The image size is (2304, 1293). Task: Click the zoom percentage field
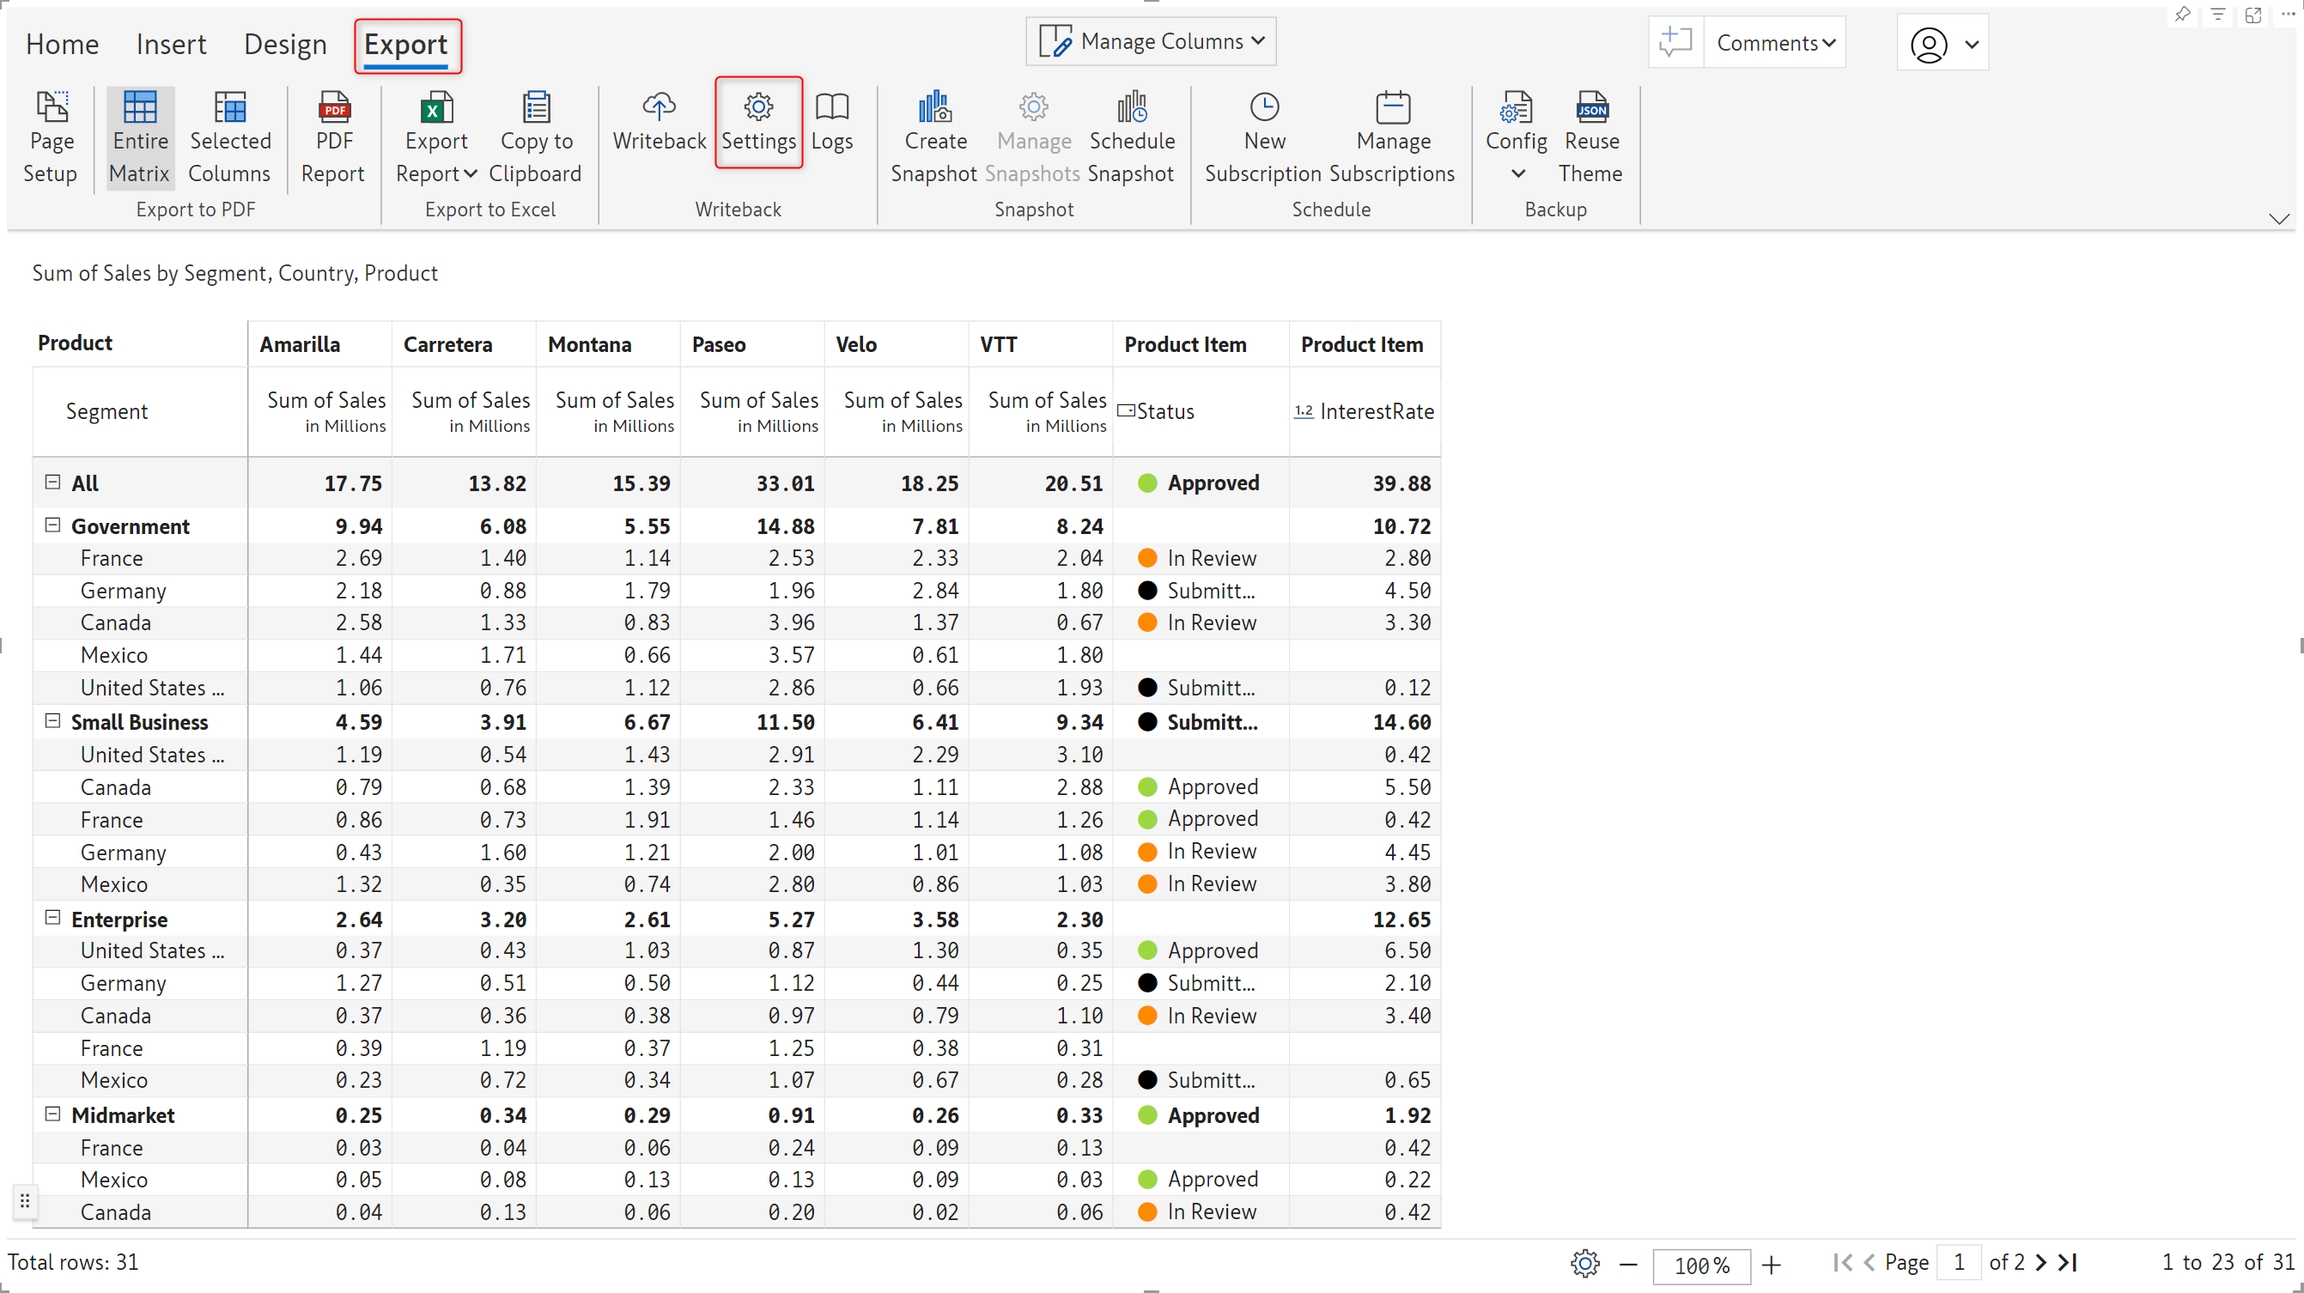click(x=1701, y=1265)
